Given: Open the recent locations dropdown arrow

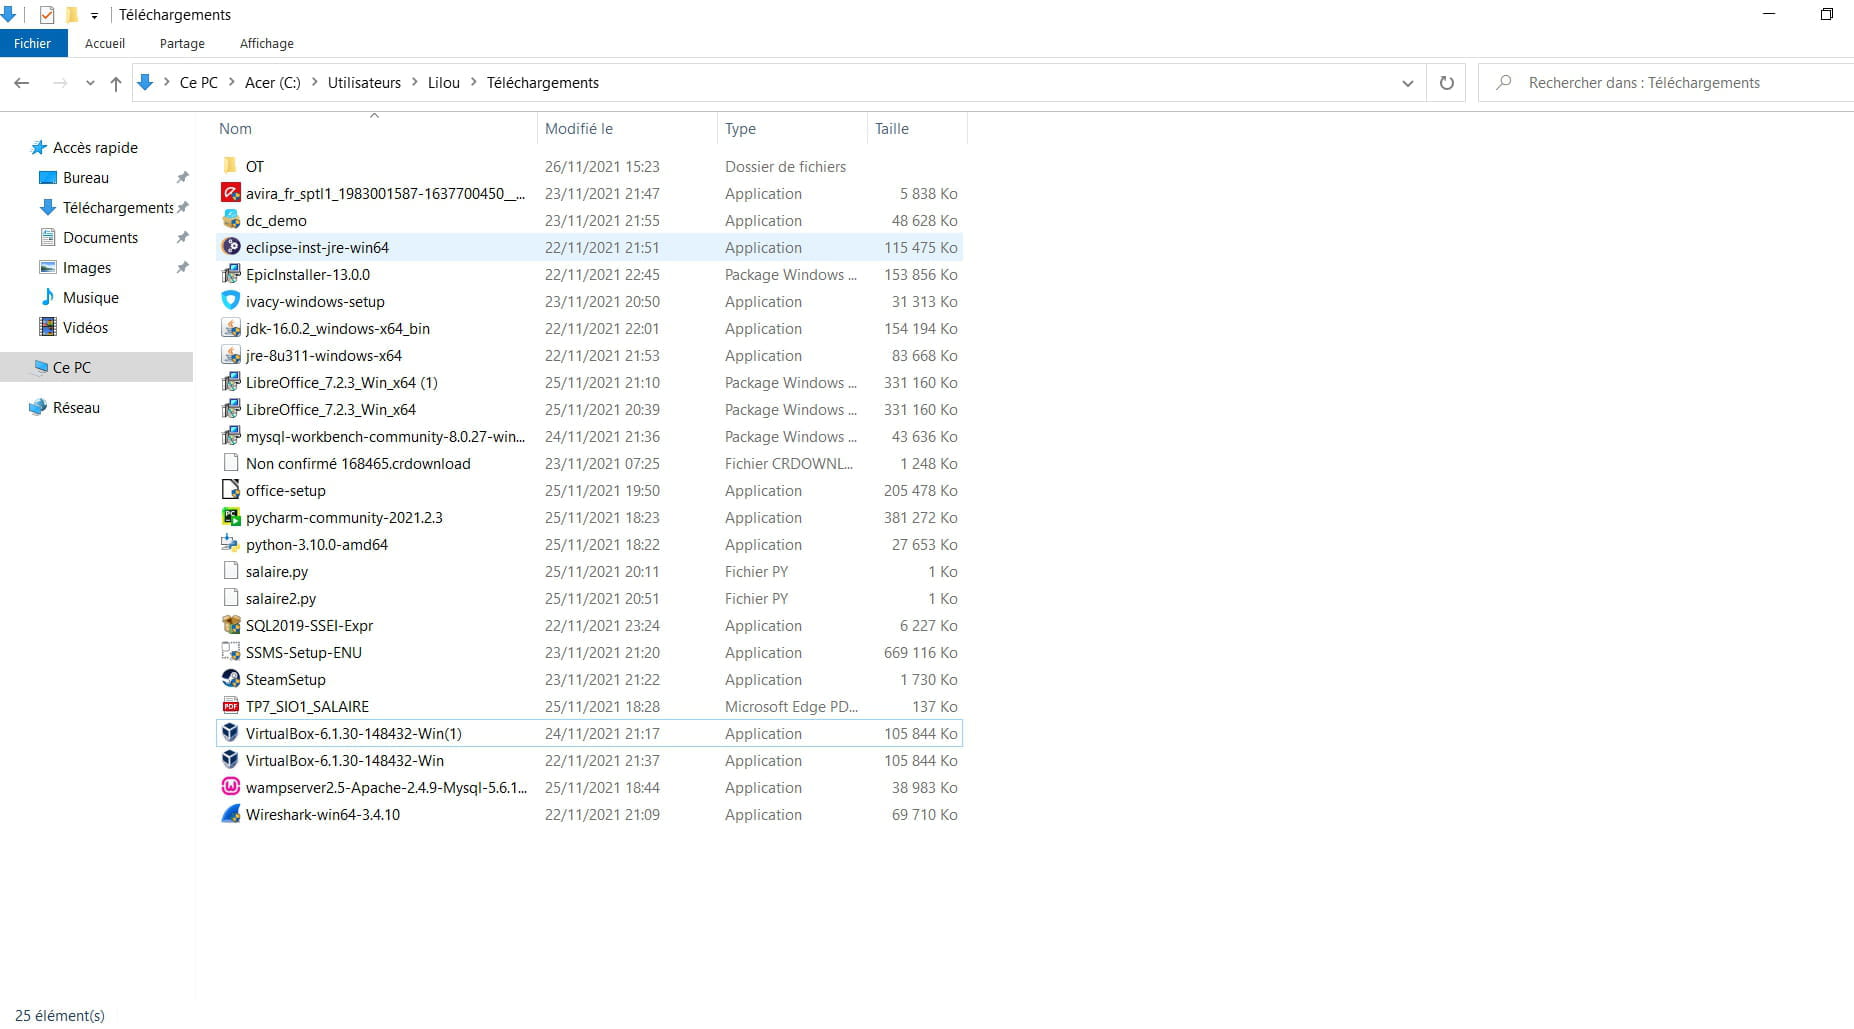Looking at the screenshot, I should pos(90,83).
